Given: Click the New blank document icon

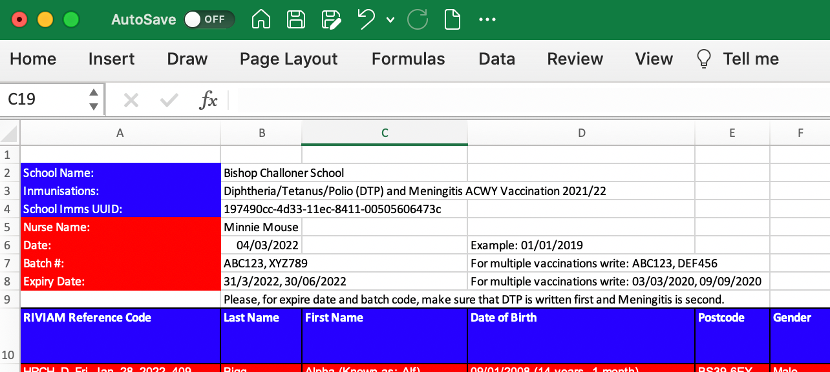Looking at the screenshot, I should 452,20.
